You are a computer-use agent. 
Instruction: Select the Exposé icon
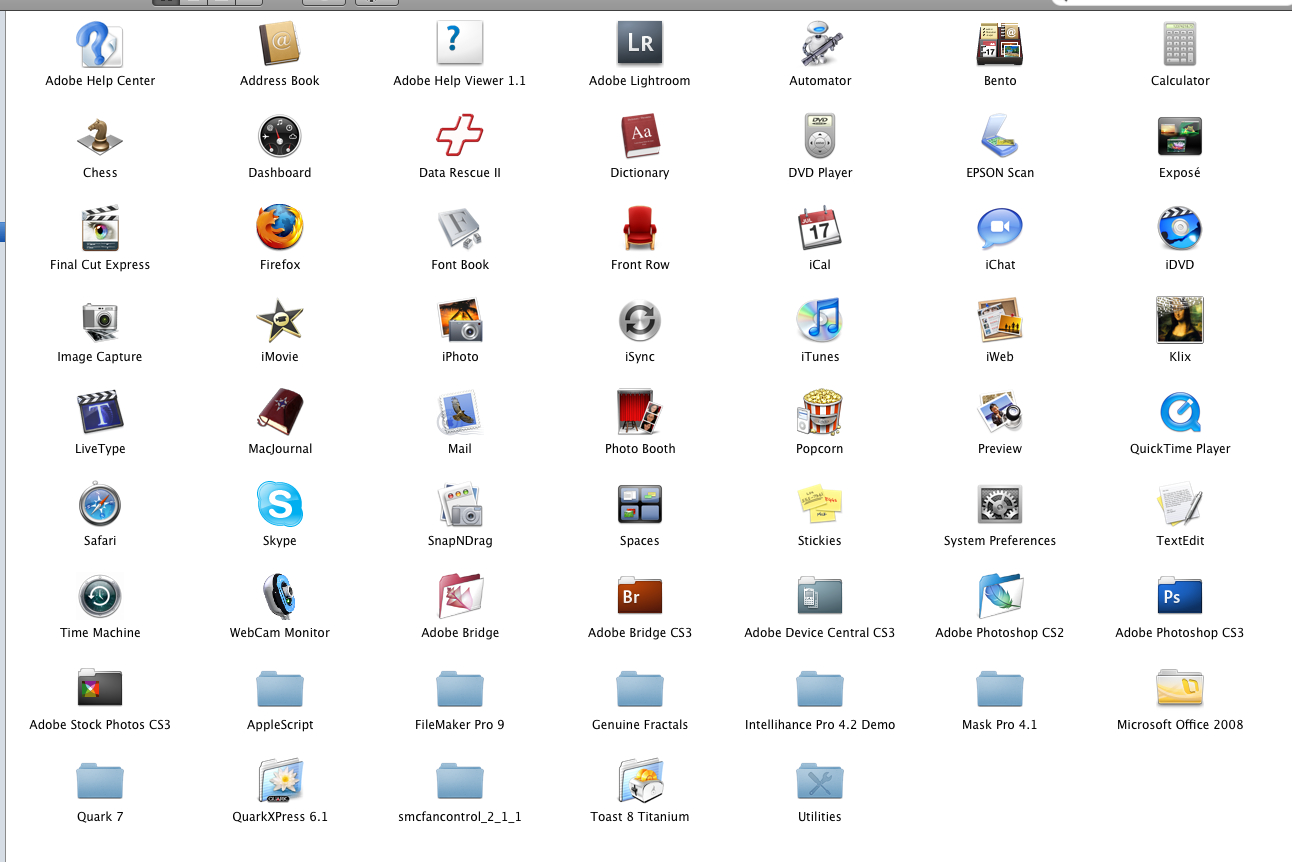pos(1180,136)
